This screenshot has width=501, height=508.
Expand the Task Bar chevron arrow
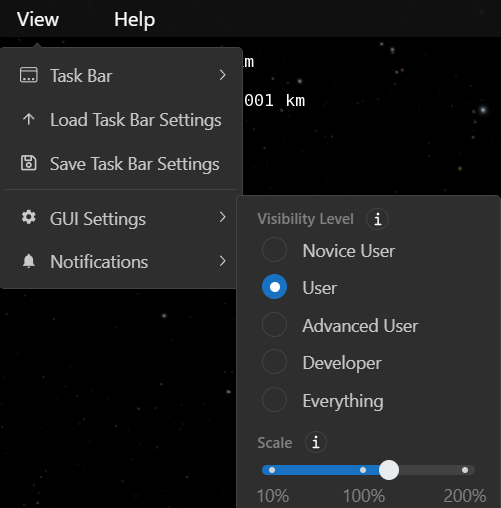coord(222,75)
